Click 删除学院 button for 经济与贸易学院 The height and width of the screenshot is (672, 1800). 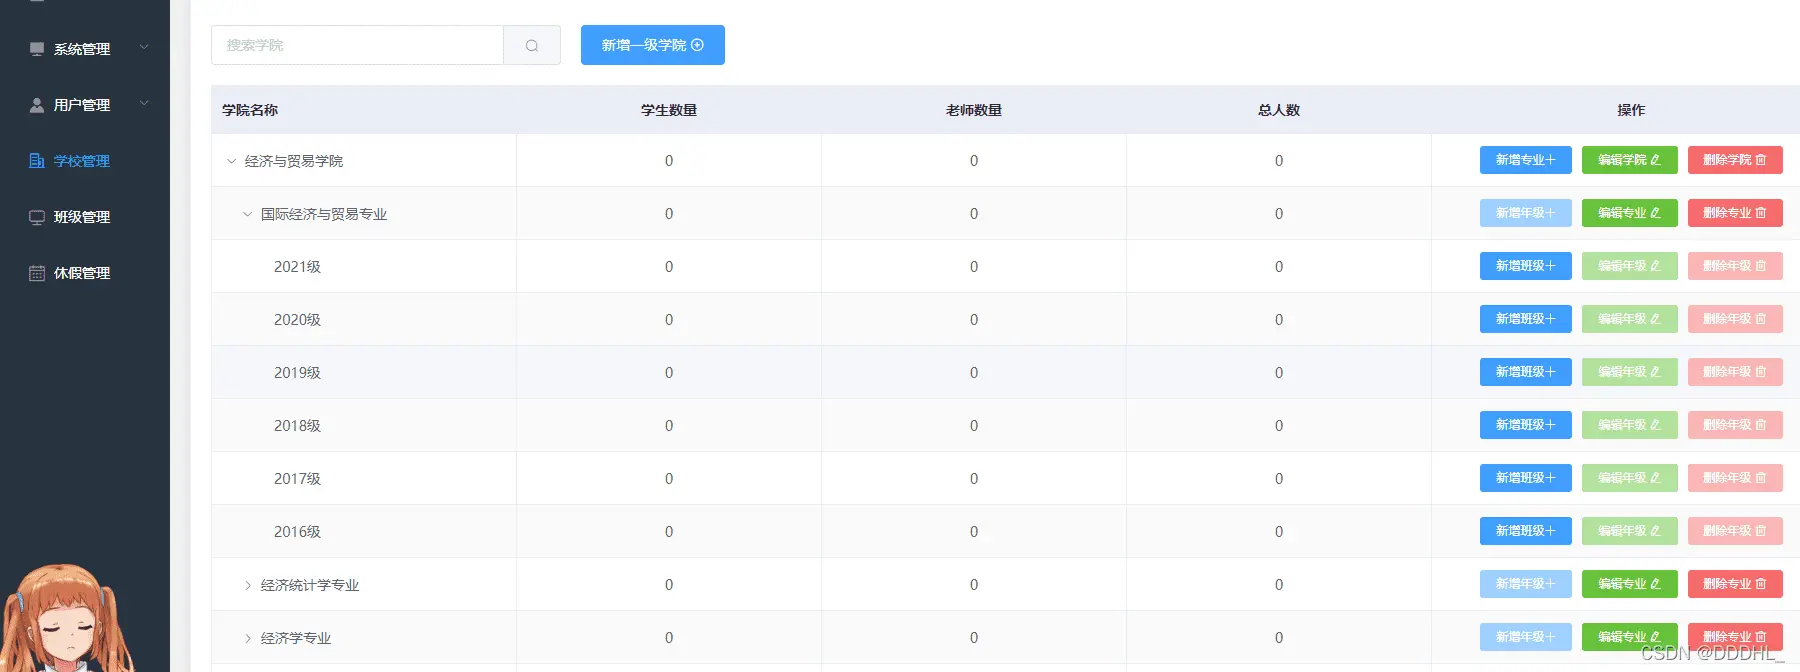(1734, 160)
